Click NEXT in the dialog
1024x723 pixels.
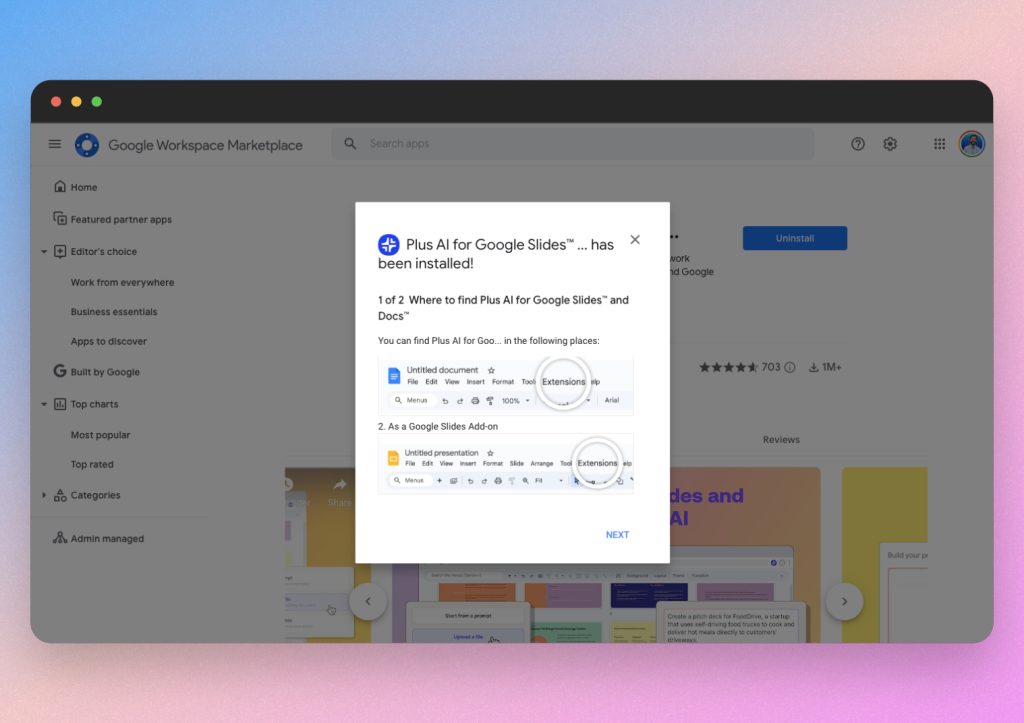[x=617, y=534]
